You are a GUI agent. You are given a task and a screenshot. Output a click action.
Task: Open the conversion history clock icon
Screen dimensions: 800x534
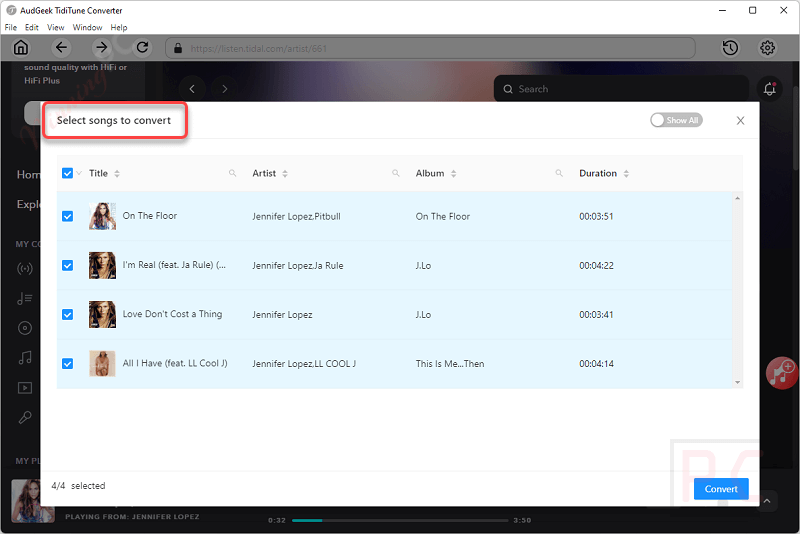click(730, 48)
